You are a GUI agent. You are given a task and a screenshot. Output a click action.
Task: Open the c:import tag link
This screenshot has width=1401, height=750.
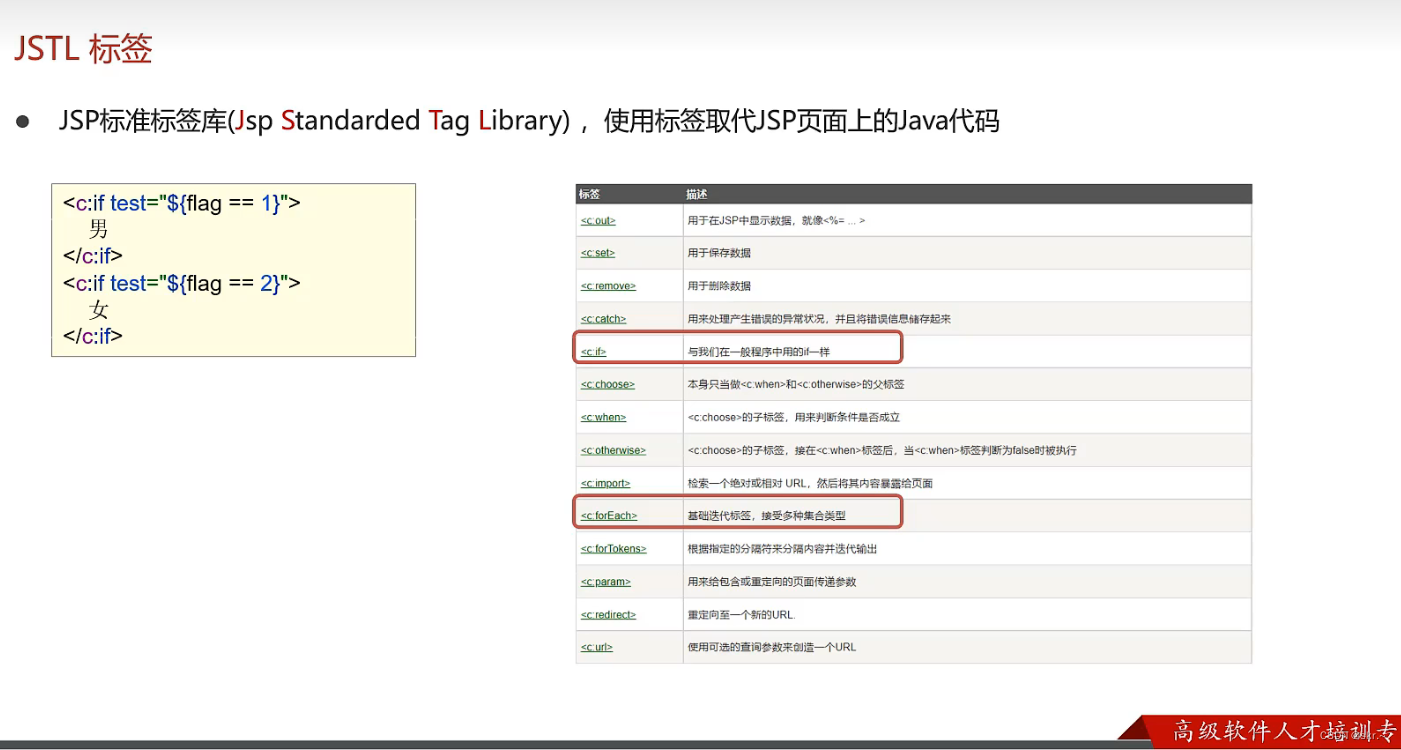pyautogui.click(x=605, y=483)
